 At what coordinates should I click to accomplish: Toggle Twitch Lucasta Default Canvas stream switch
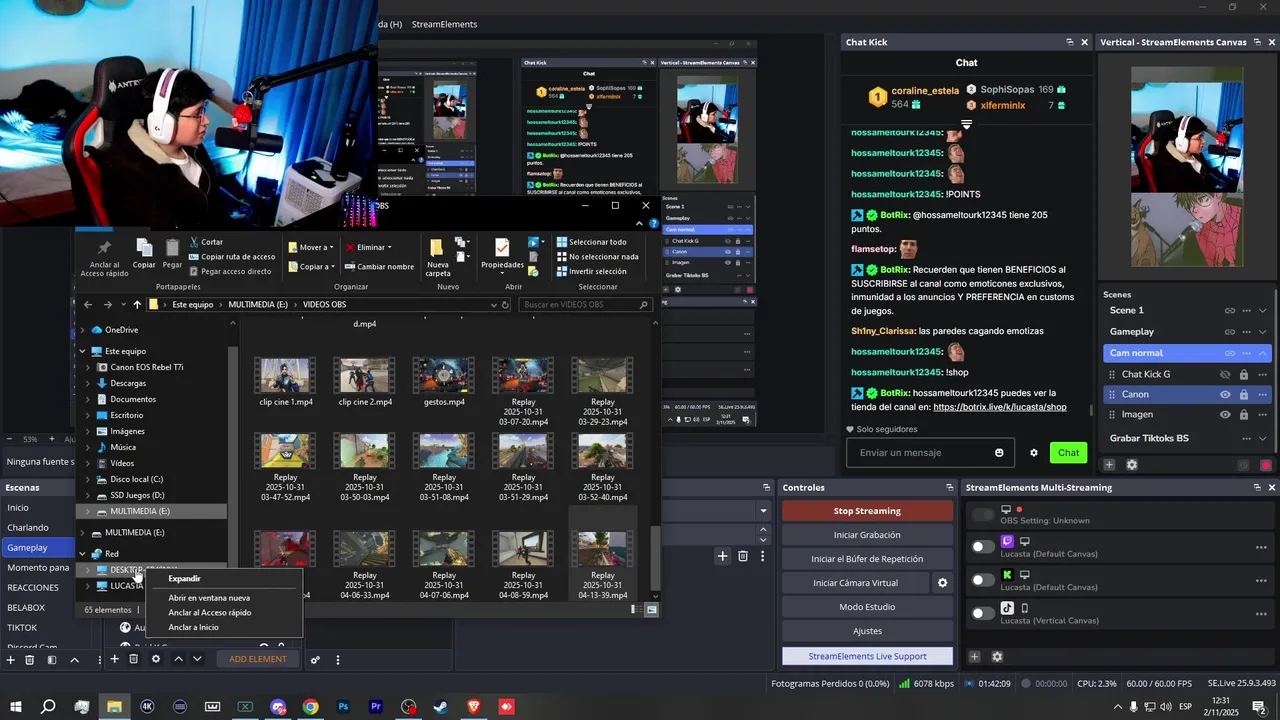(984, 547)
